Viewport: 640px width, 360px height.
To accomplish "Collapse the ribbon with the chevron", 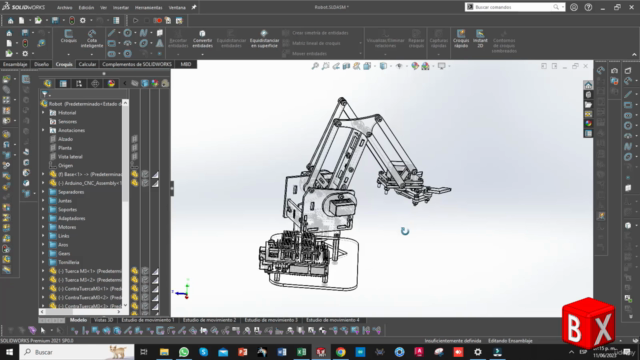I will [634, 55].
